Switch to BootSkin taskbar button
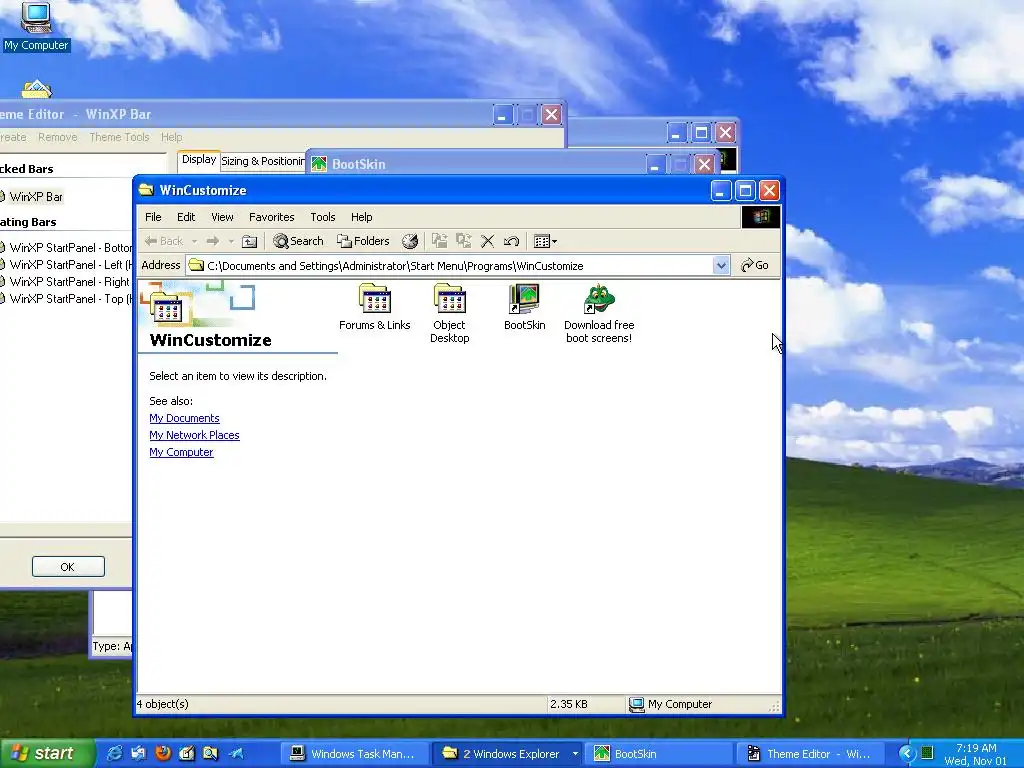The image size is (1024, 768). 658,754
